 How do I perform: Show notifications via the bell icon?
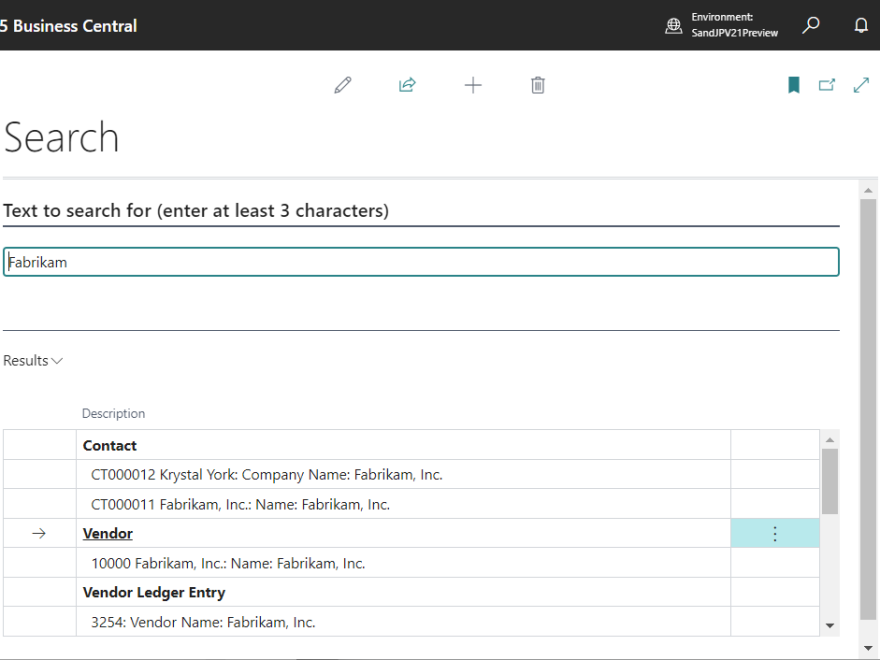point(861,25)
